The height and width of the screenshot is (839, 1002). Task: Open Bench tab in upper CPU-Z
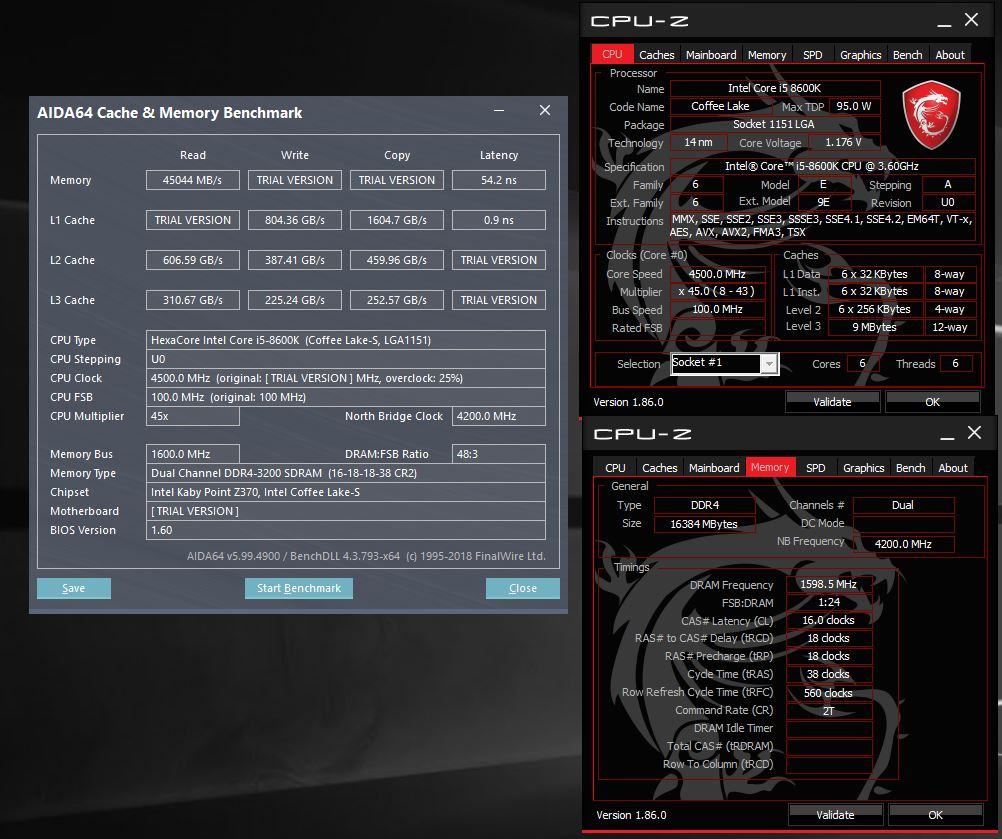tap(907, 55)
